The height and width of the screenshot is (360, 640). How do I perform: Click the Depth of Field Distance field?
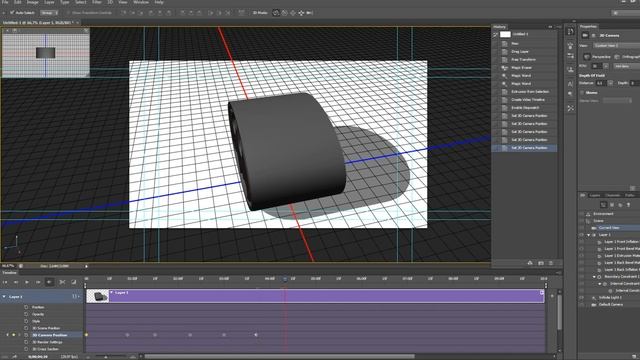(600, 83)
